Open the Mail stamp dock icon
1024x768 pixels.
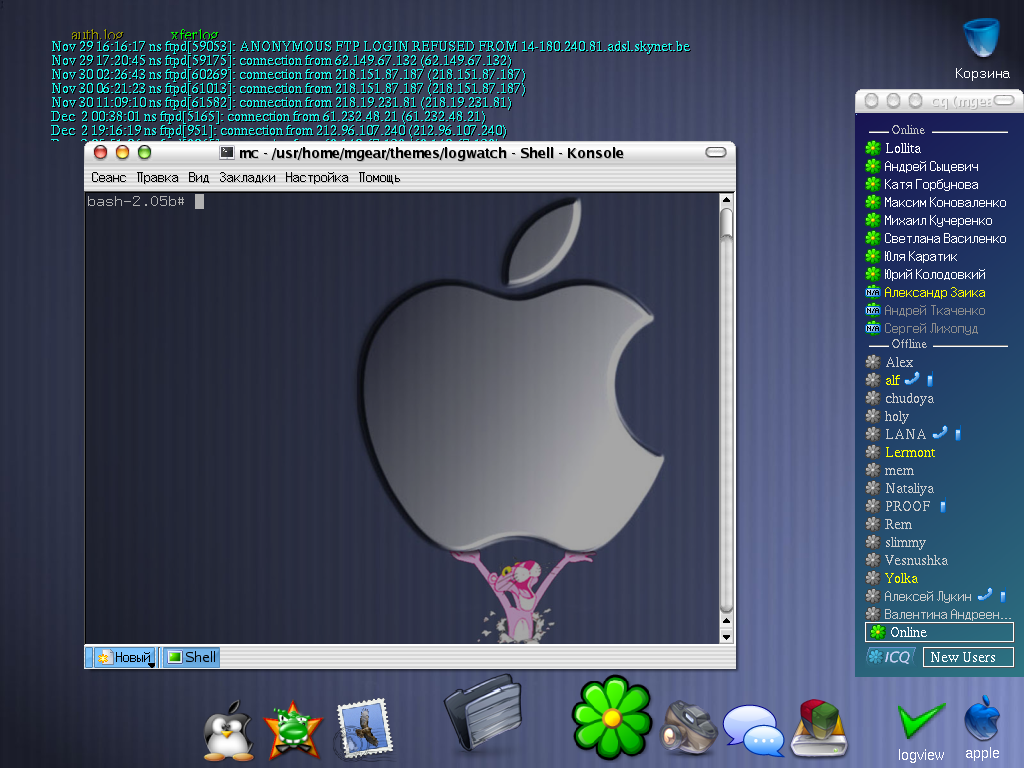point(364,728)
